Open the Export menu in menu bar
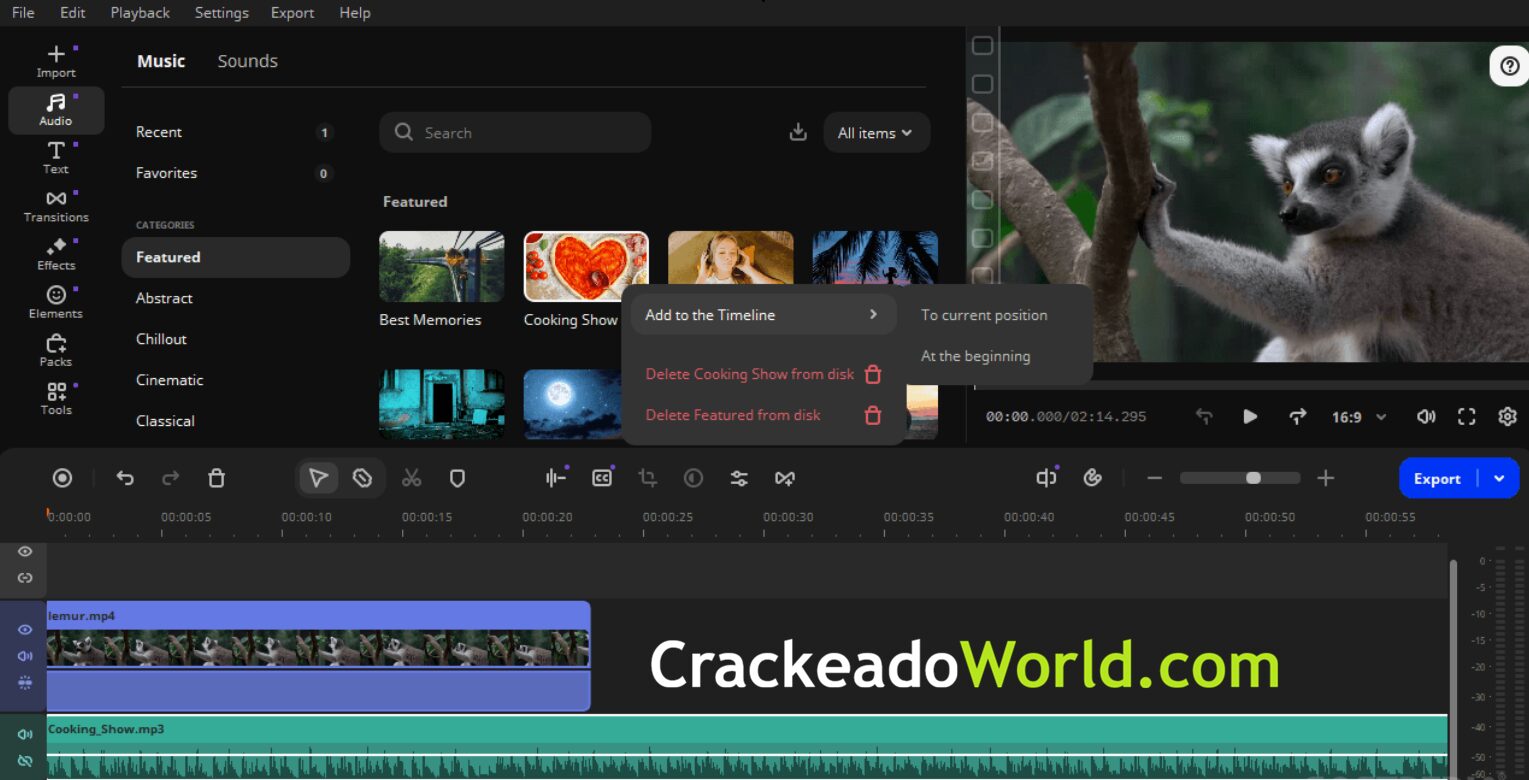Viewport: 1529px width, 780px height. tap(292, 13)
